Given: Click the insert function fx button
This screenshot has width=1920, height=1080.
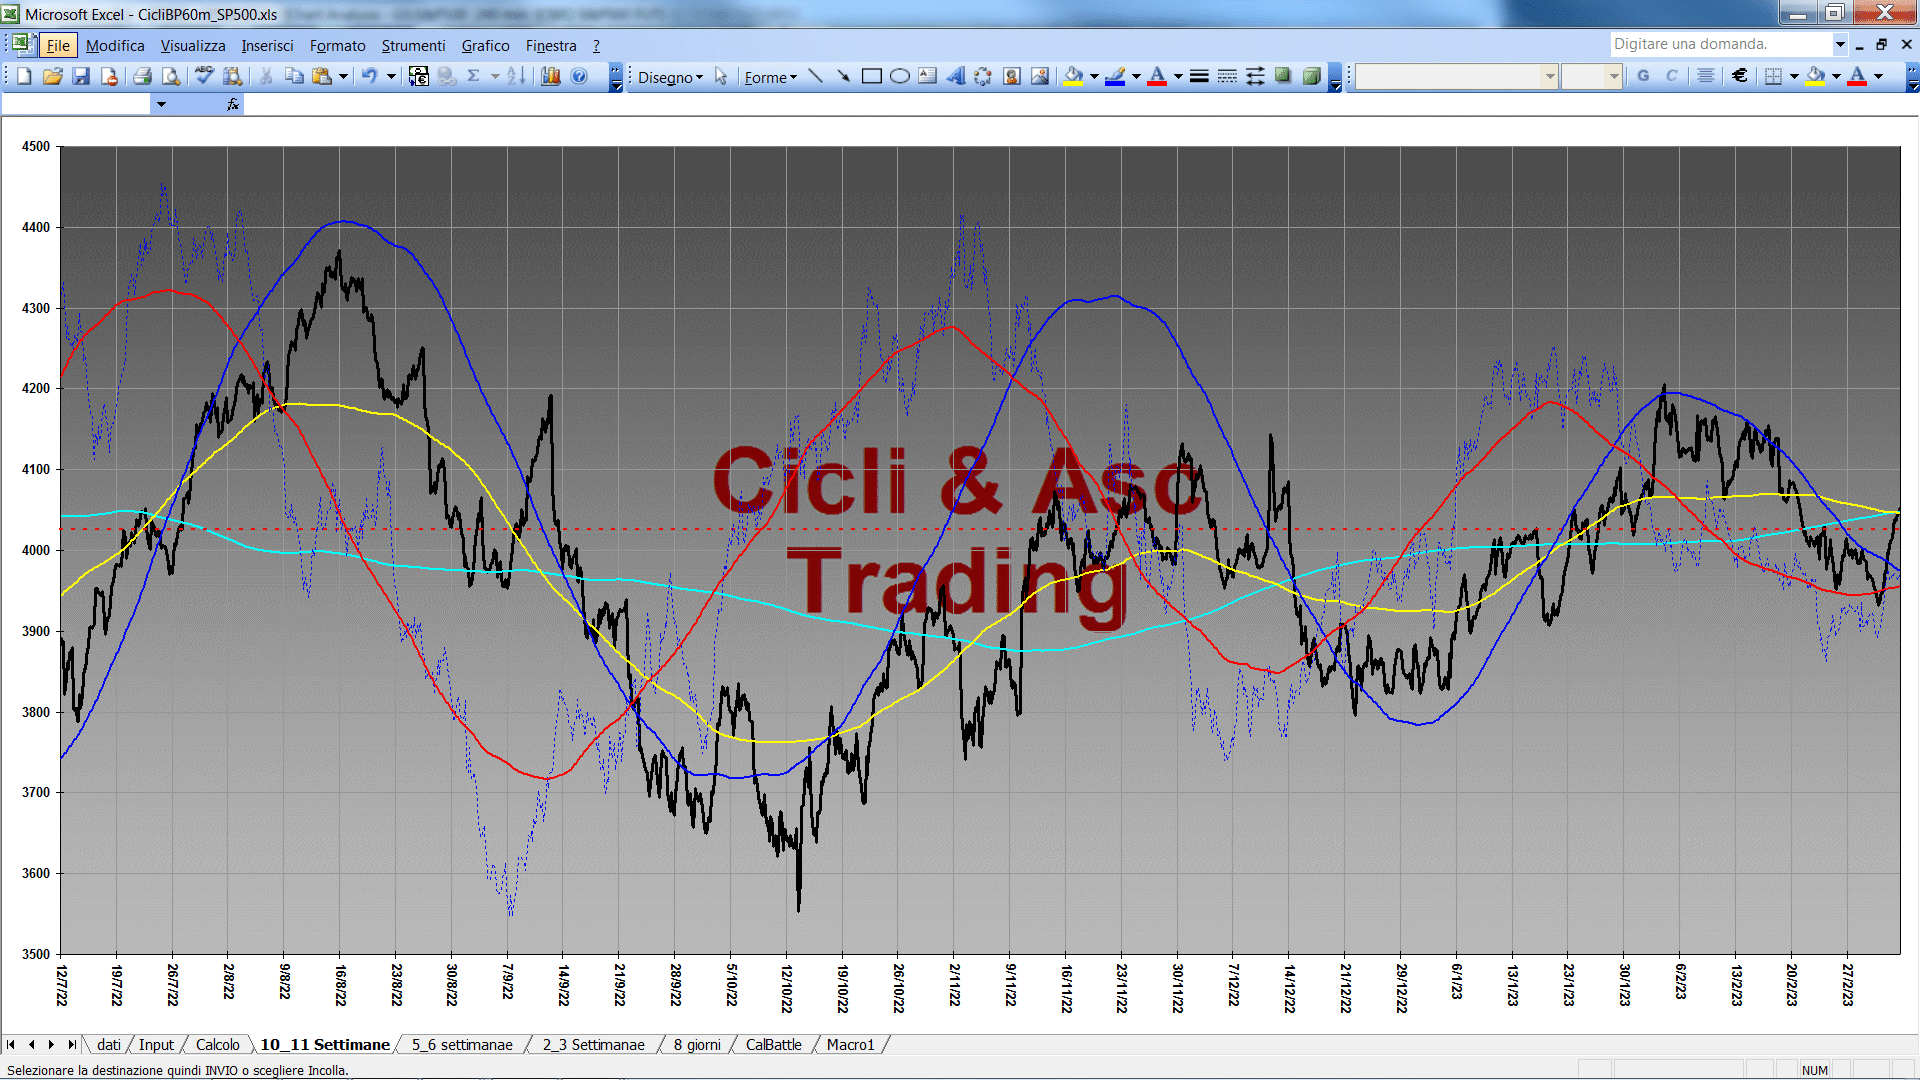Looking at the screenshot, I should pyautogui.click(x=233, y=104).
